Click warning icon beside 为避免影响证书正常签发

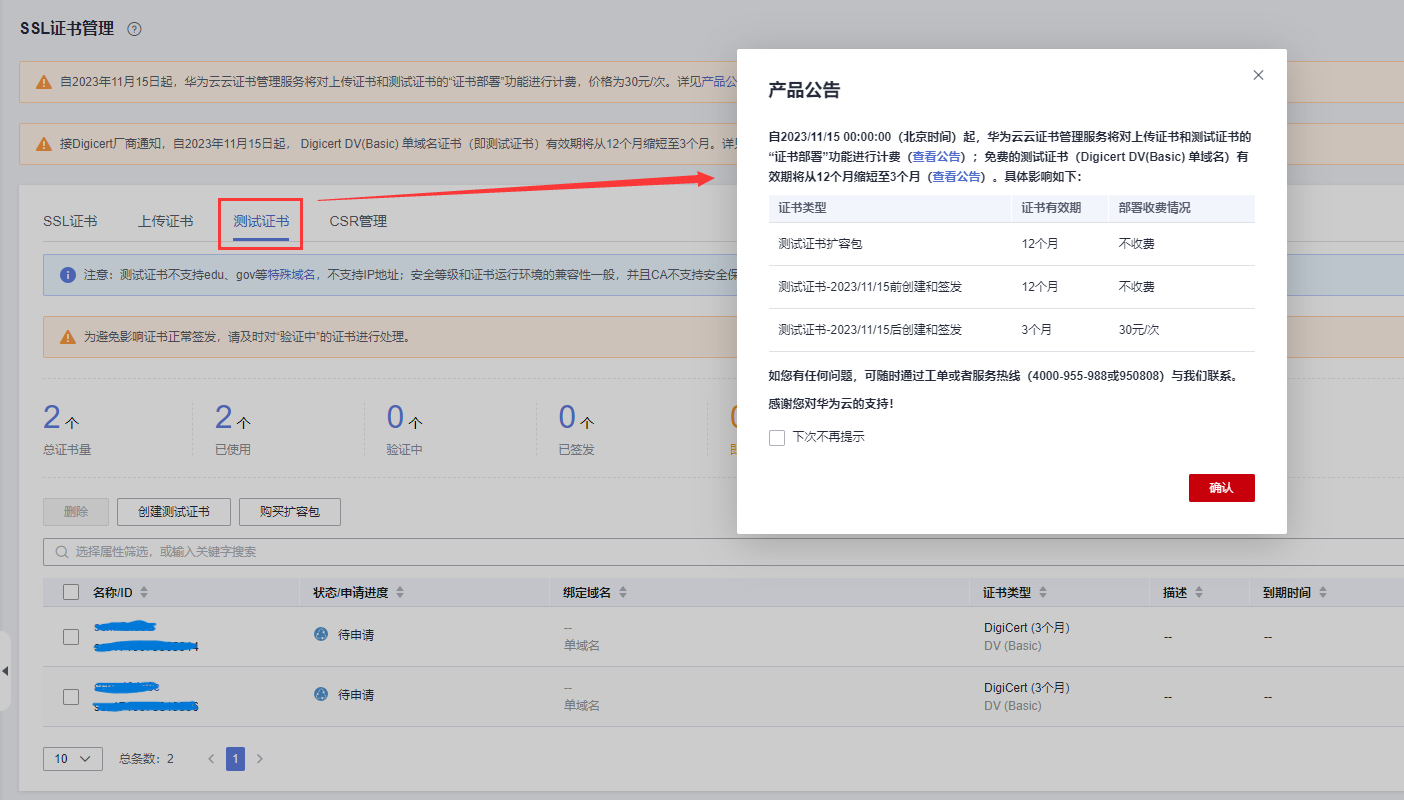coord(68,337)
